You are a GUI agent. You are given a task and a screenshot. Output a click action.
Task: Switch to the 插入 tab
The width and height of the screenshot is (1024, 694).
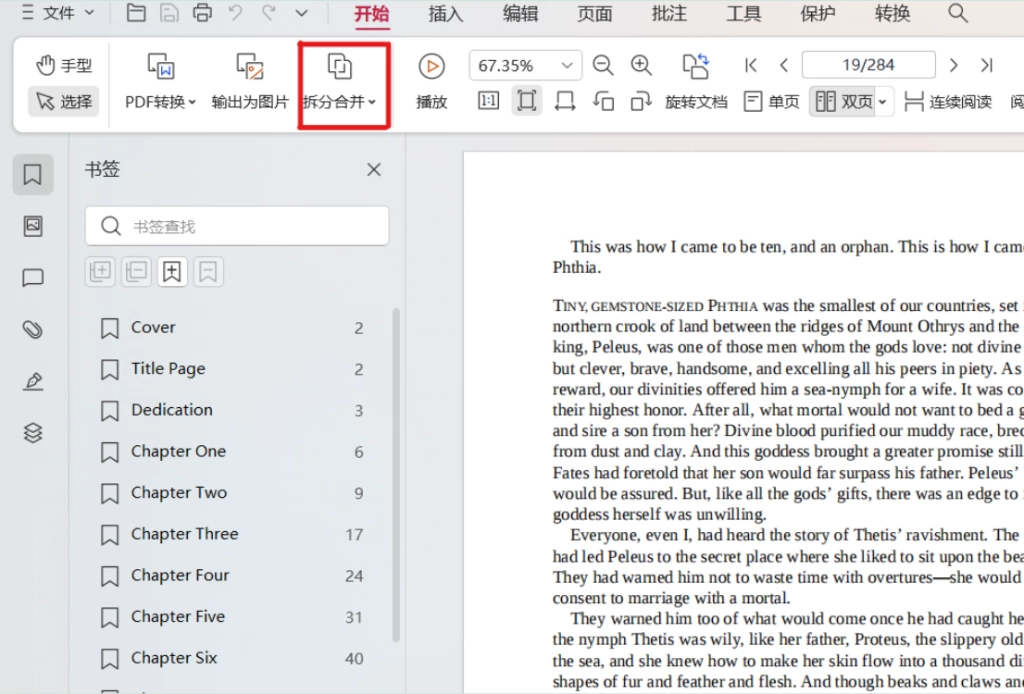tap(445, 14)
